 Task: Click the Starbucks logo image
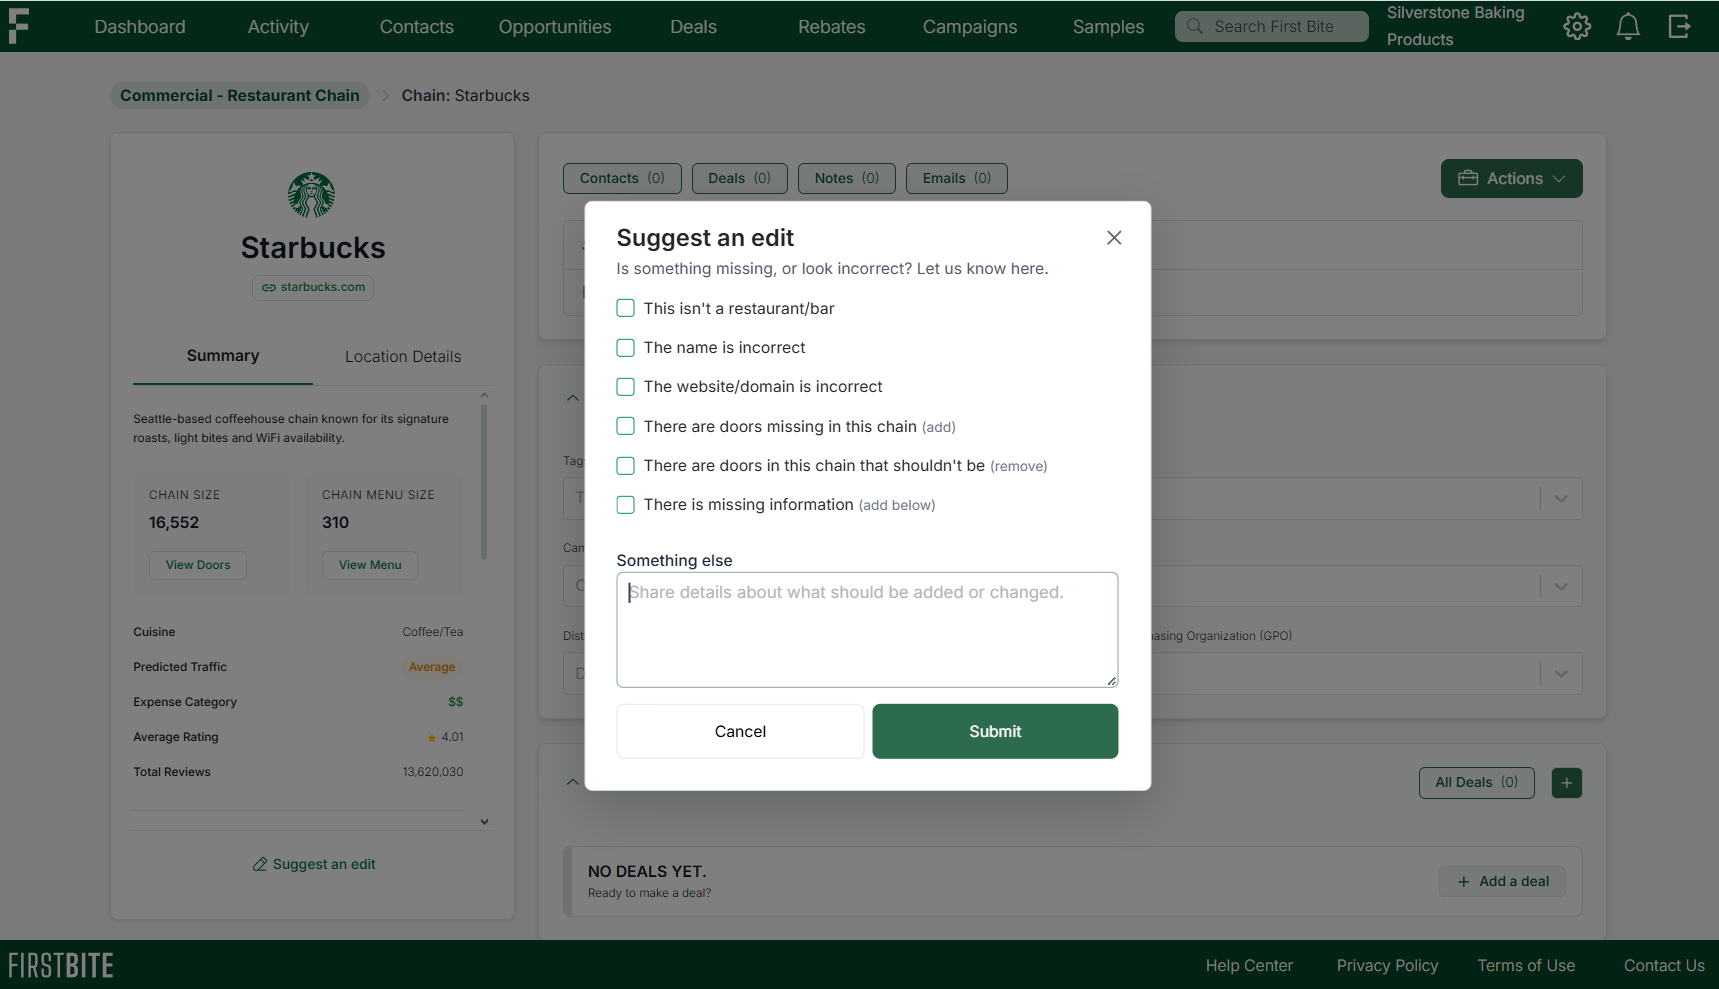(312, 195)
